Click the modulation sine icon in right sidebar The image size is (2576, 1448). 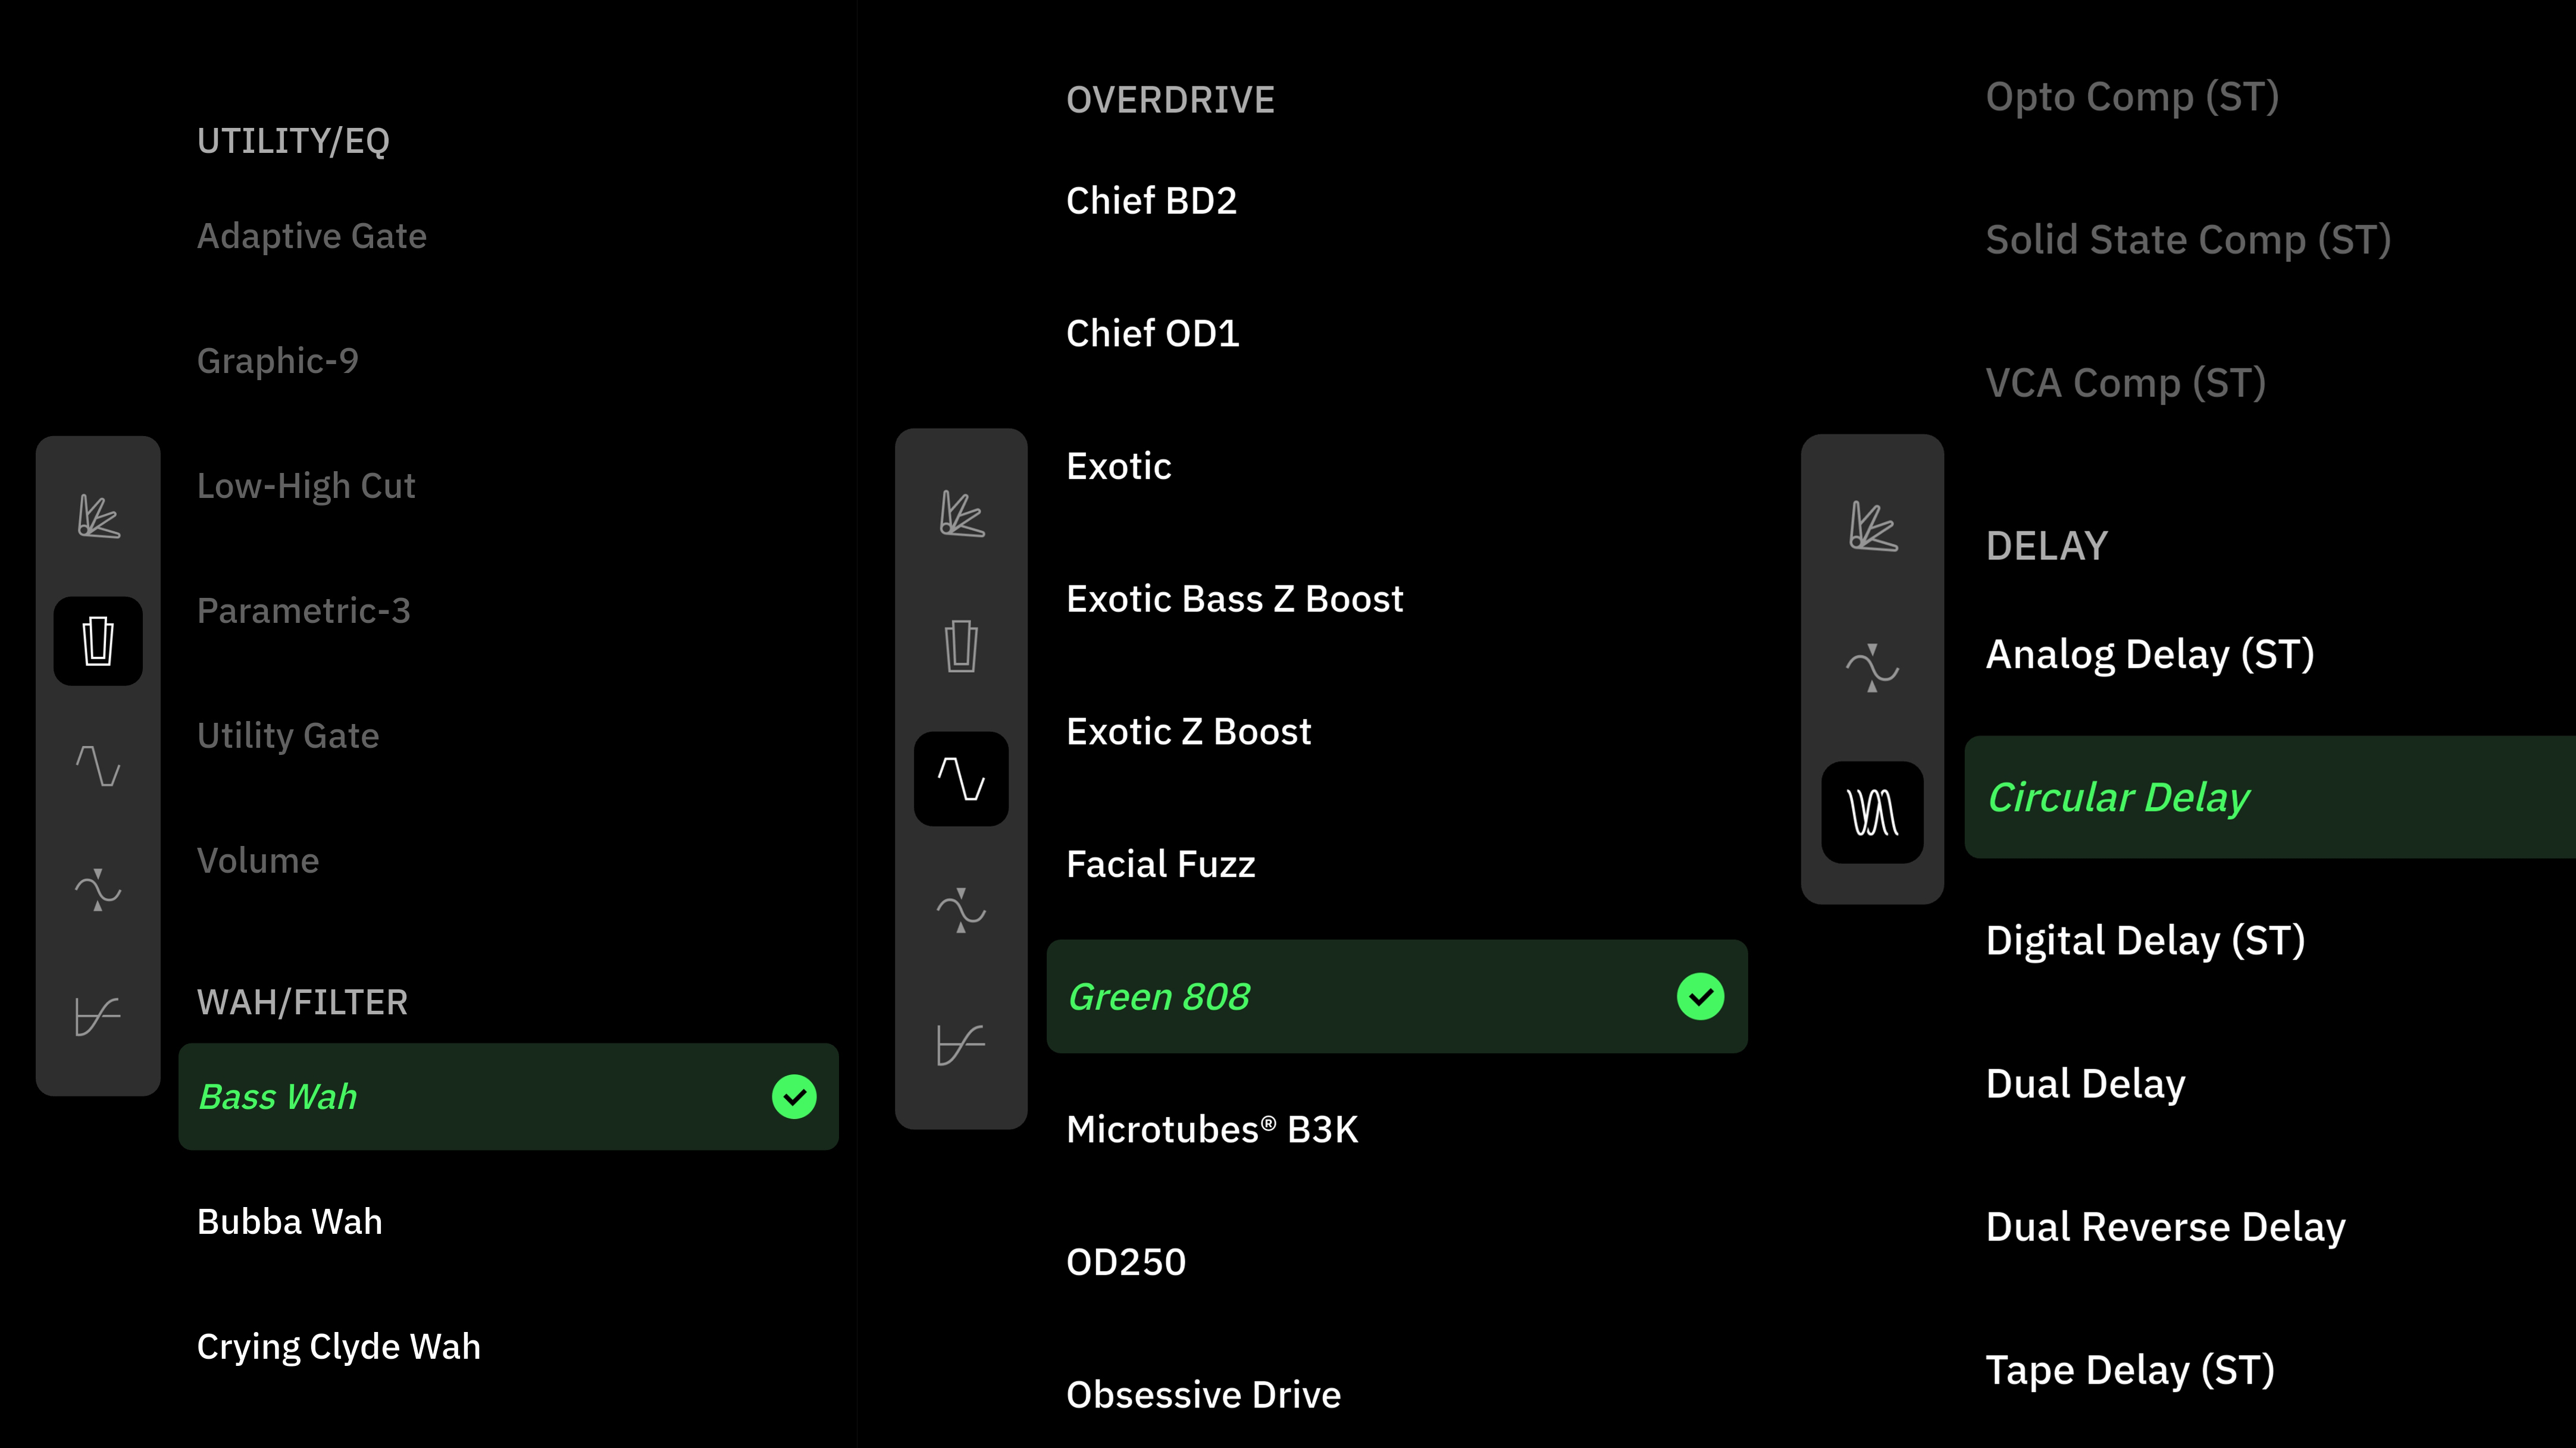click(x=1872, y=668)
